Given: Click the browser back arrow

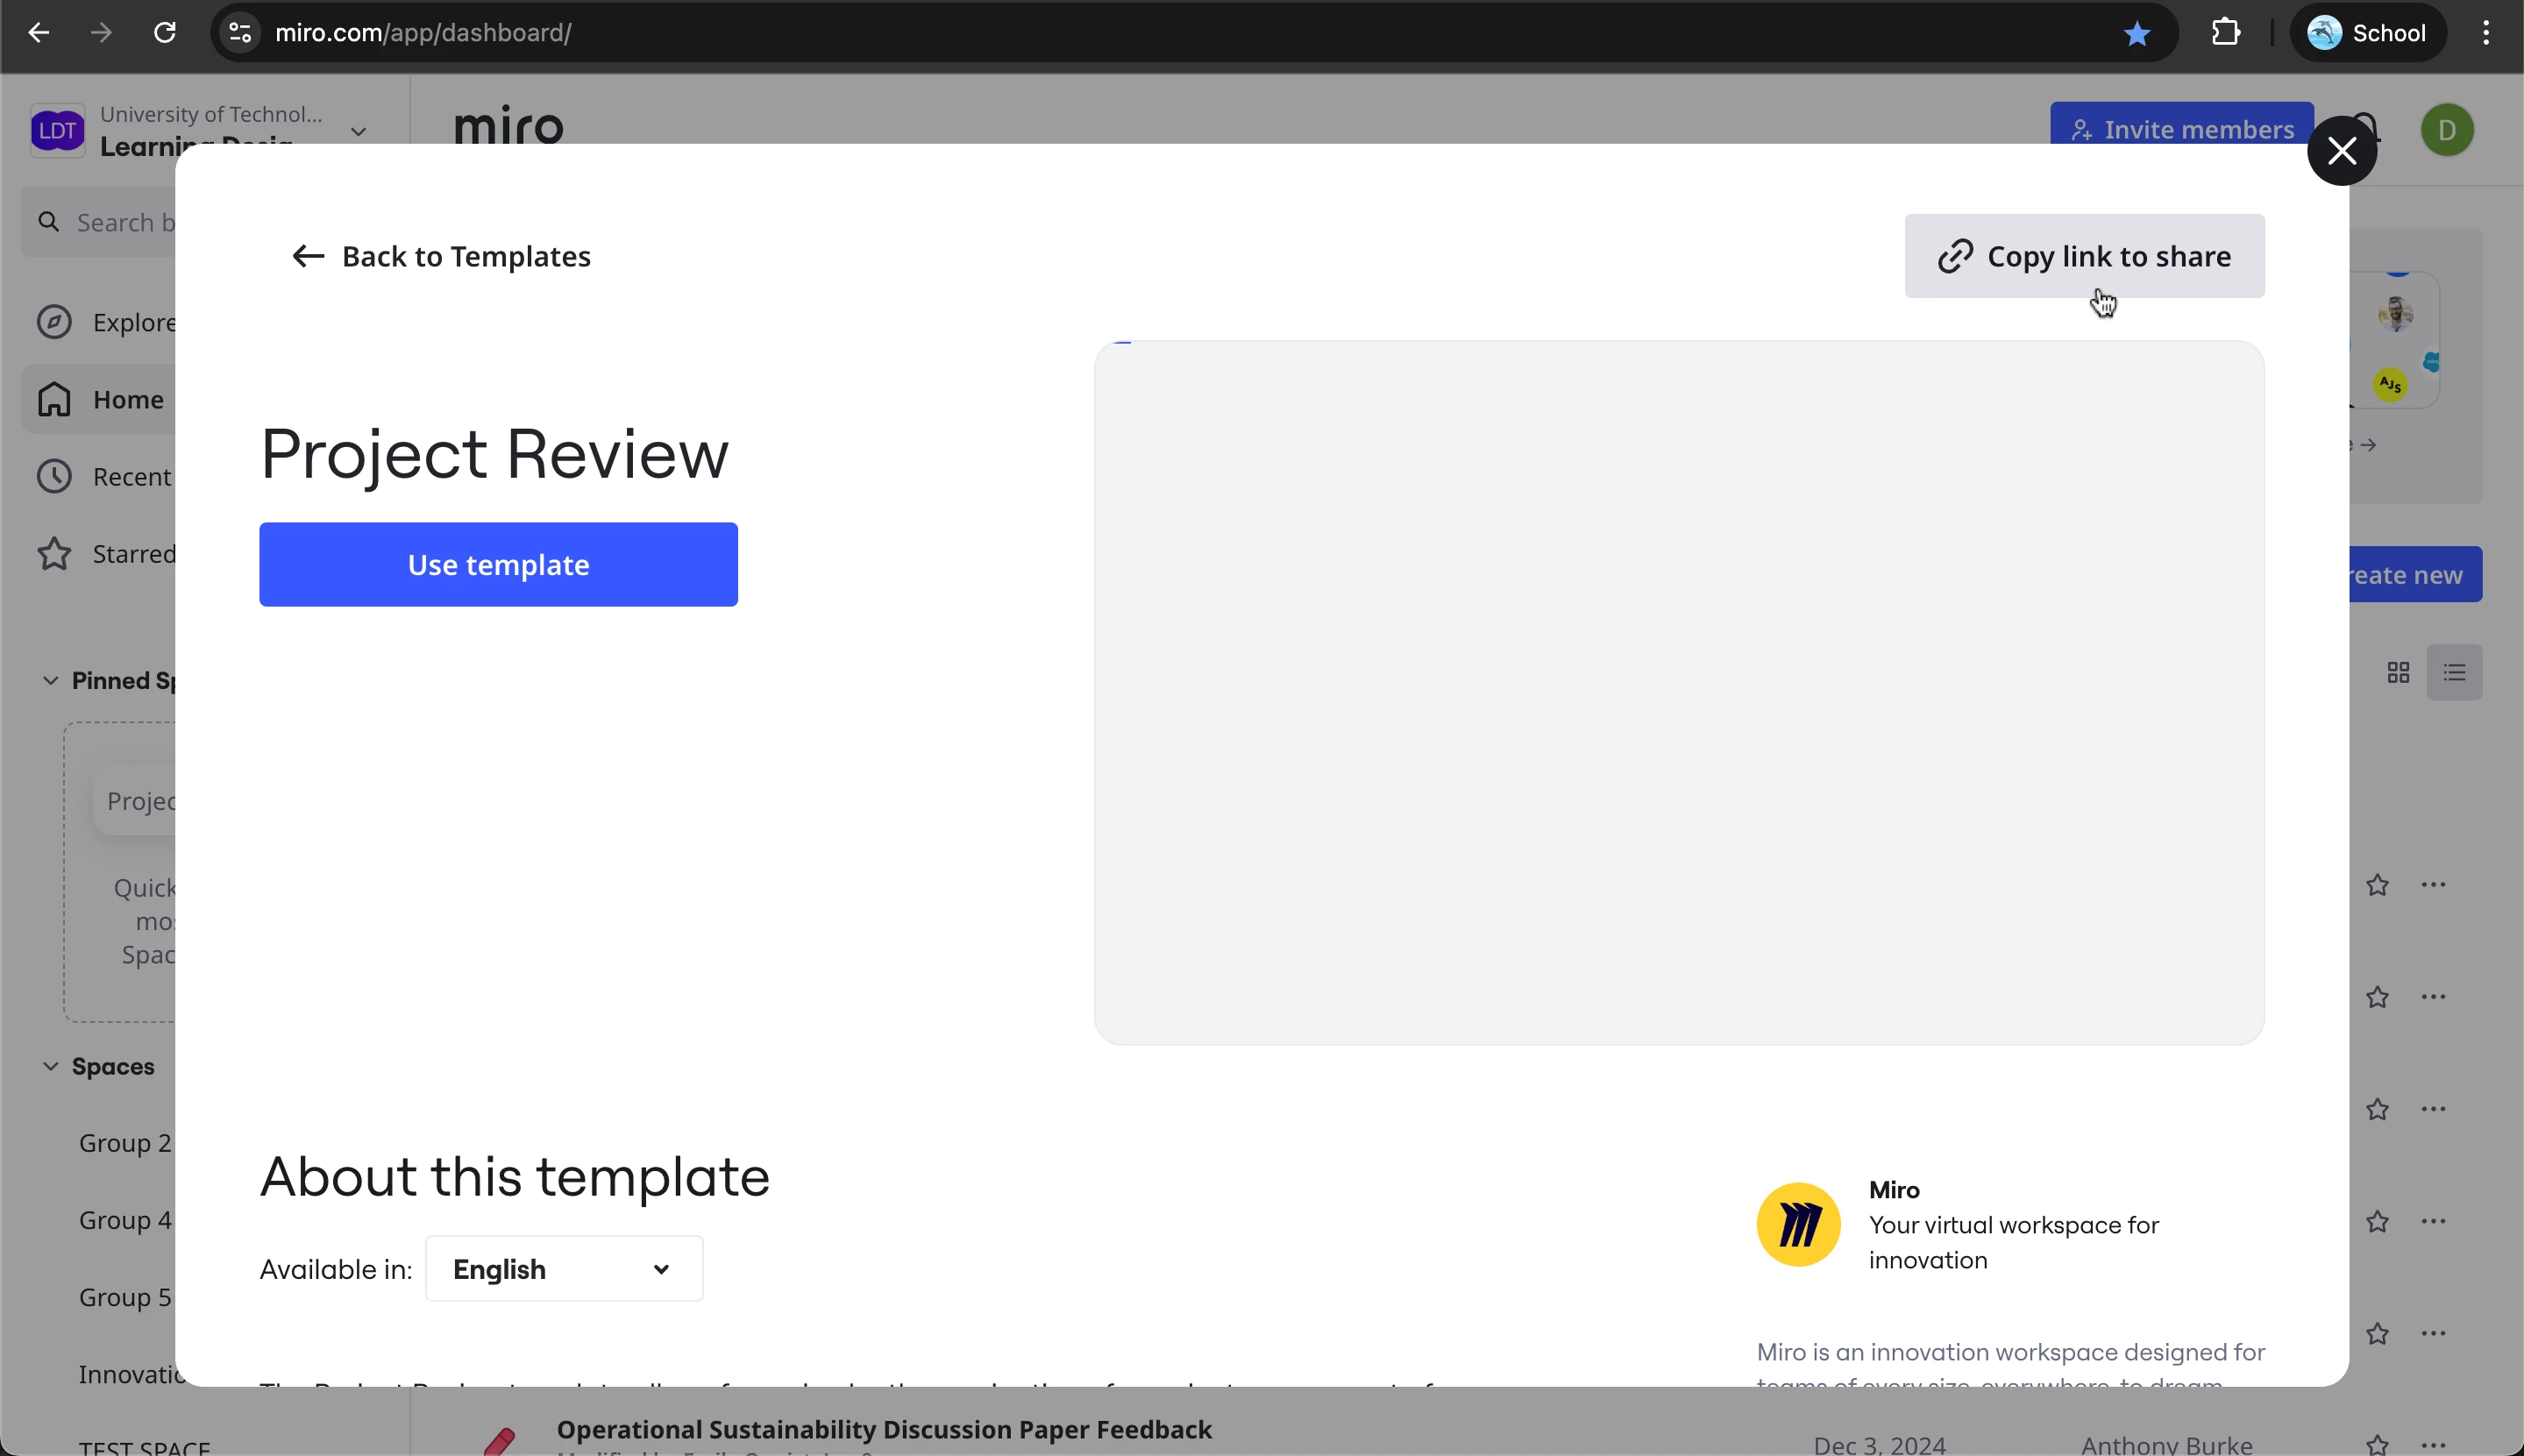Looking at the screenshot, I should point(38,33).
